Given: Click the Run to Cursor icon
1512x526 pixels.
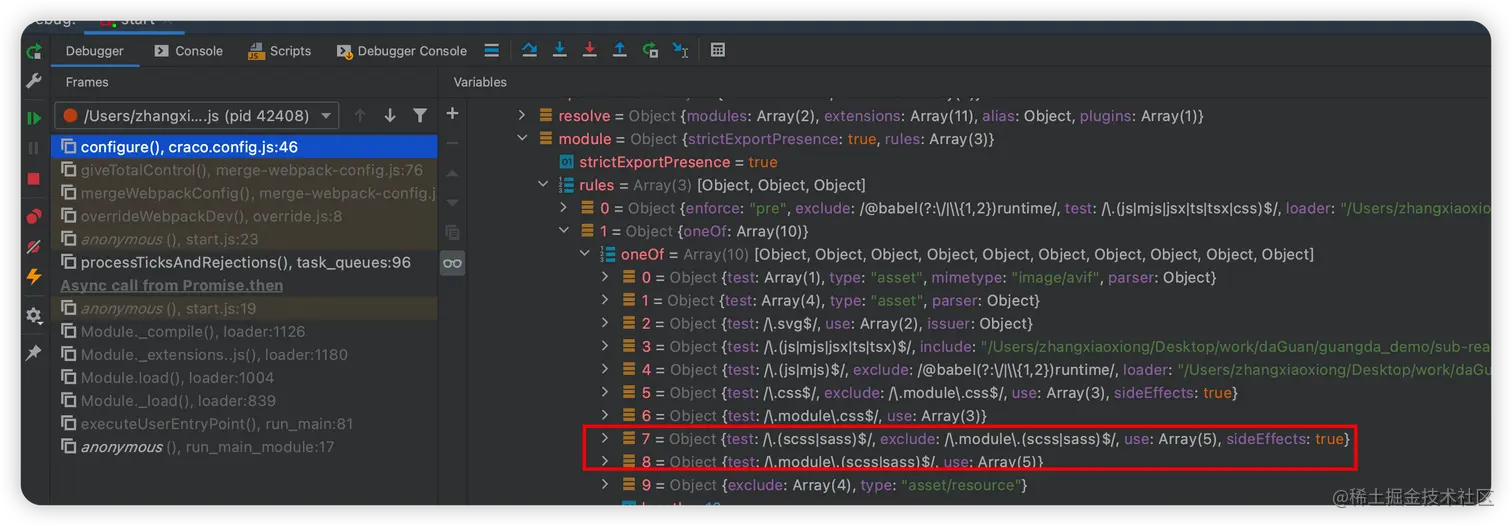Looking at the screenshot, I should point(680,50).
